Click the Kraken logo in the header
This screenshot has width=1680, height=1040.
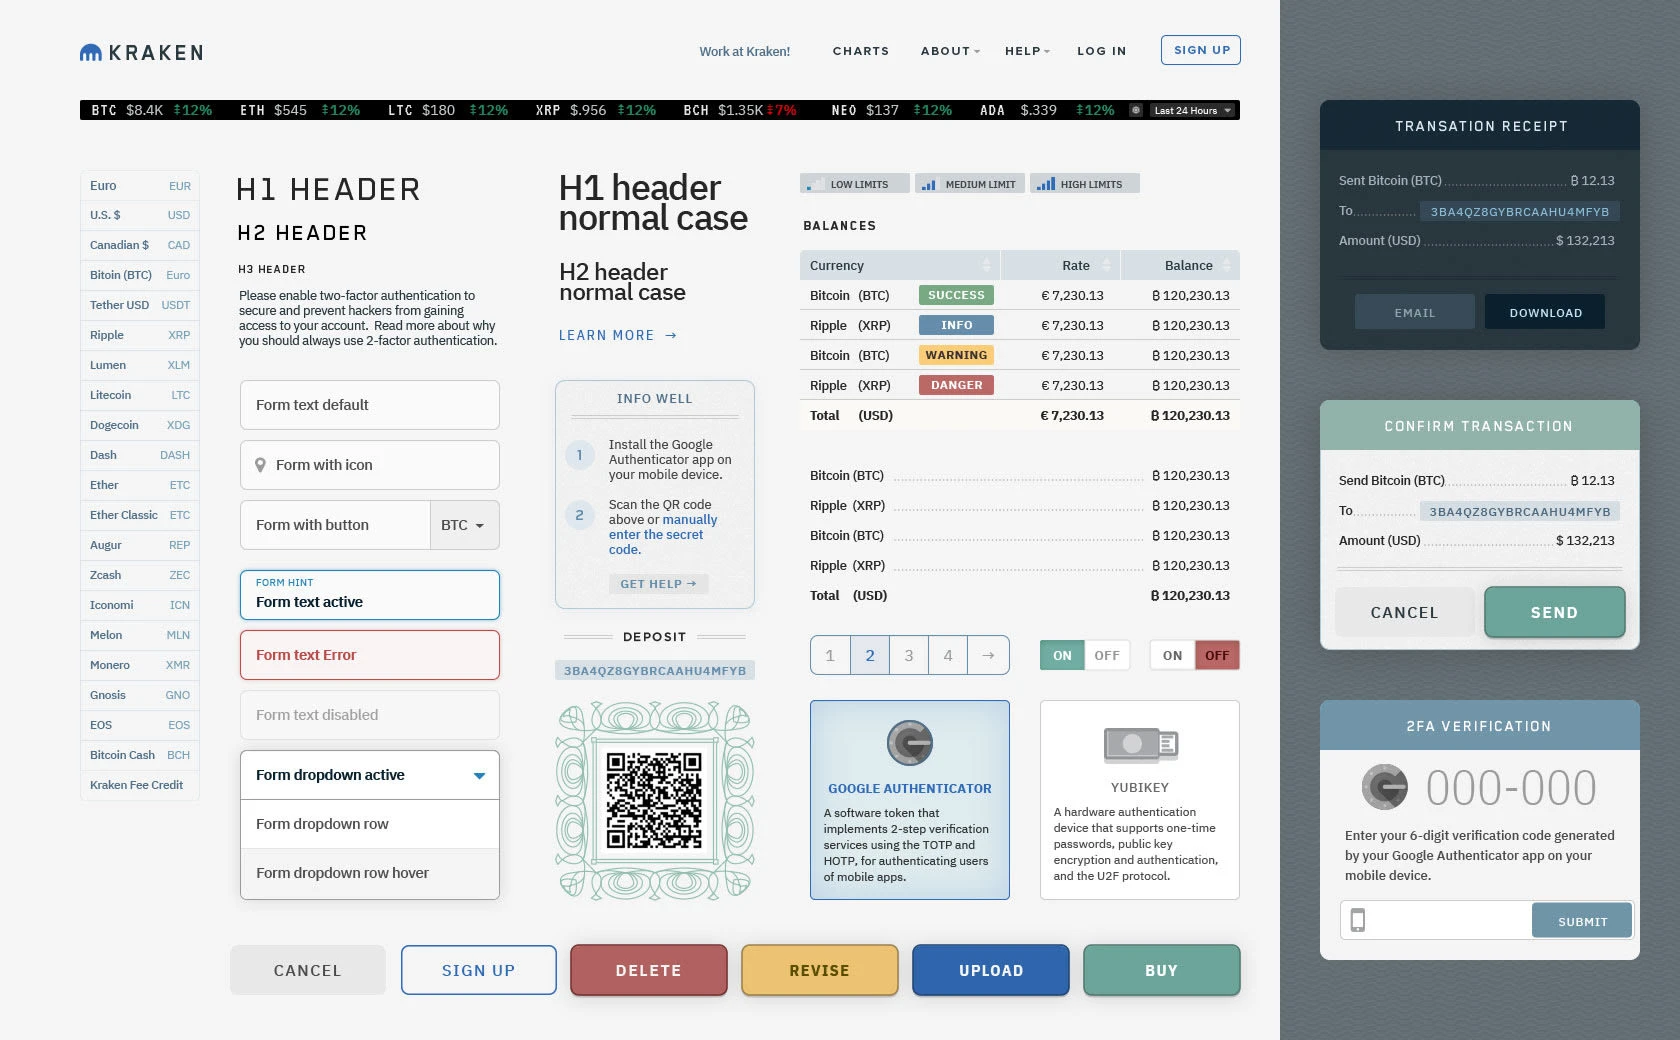141,52
